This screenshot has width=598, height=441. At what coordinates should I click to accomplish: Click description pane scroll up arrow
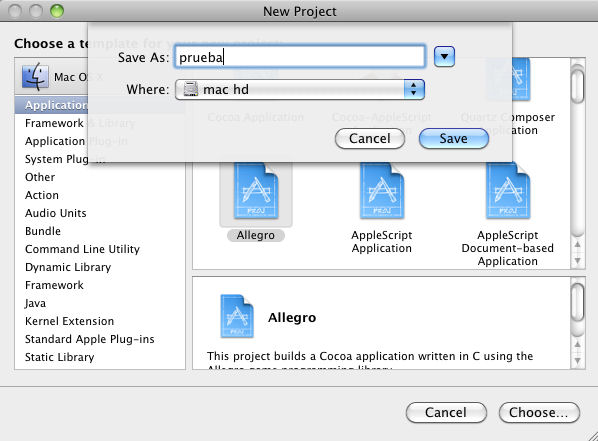578,345
